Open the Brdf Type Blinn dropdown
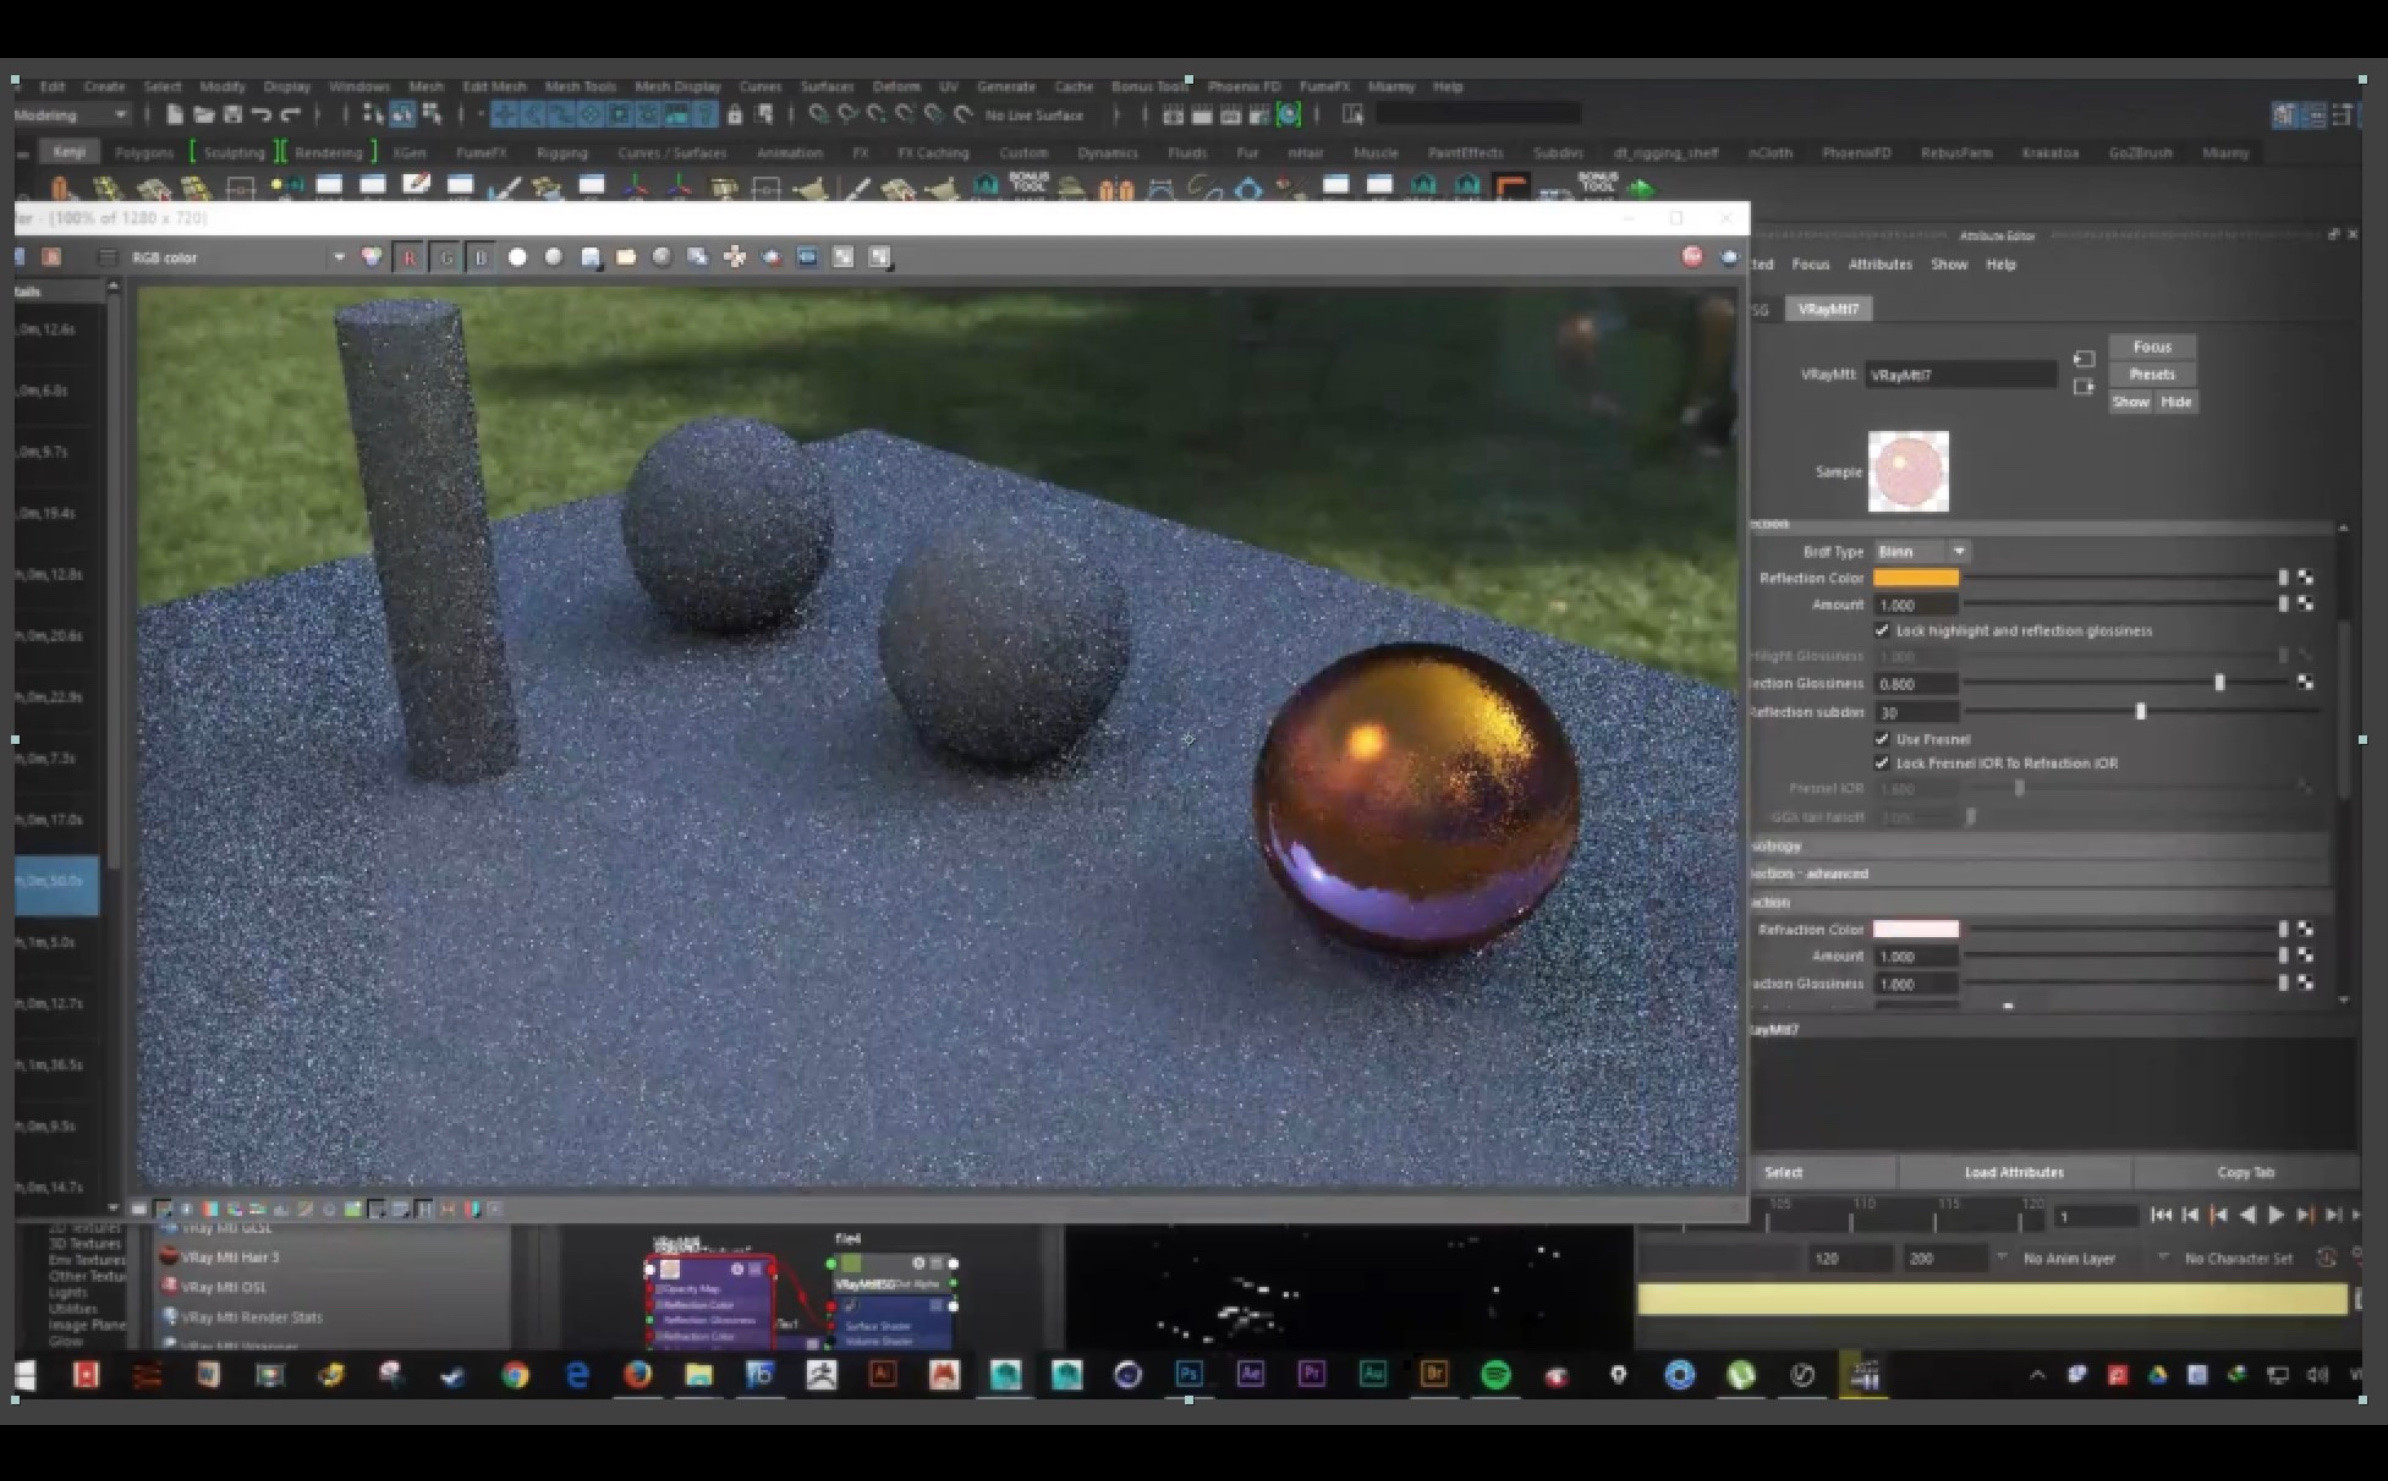 [1922, 552]
